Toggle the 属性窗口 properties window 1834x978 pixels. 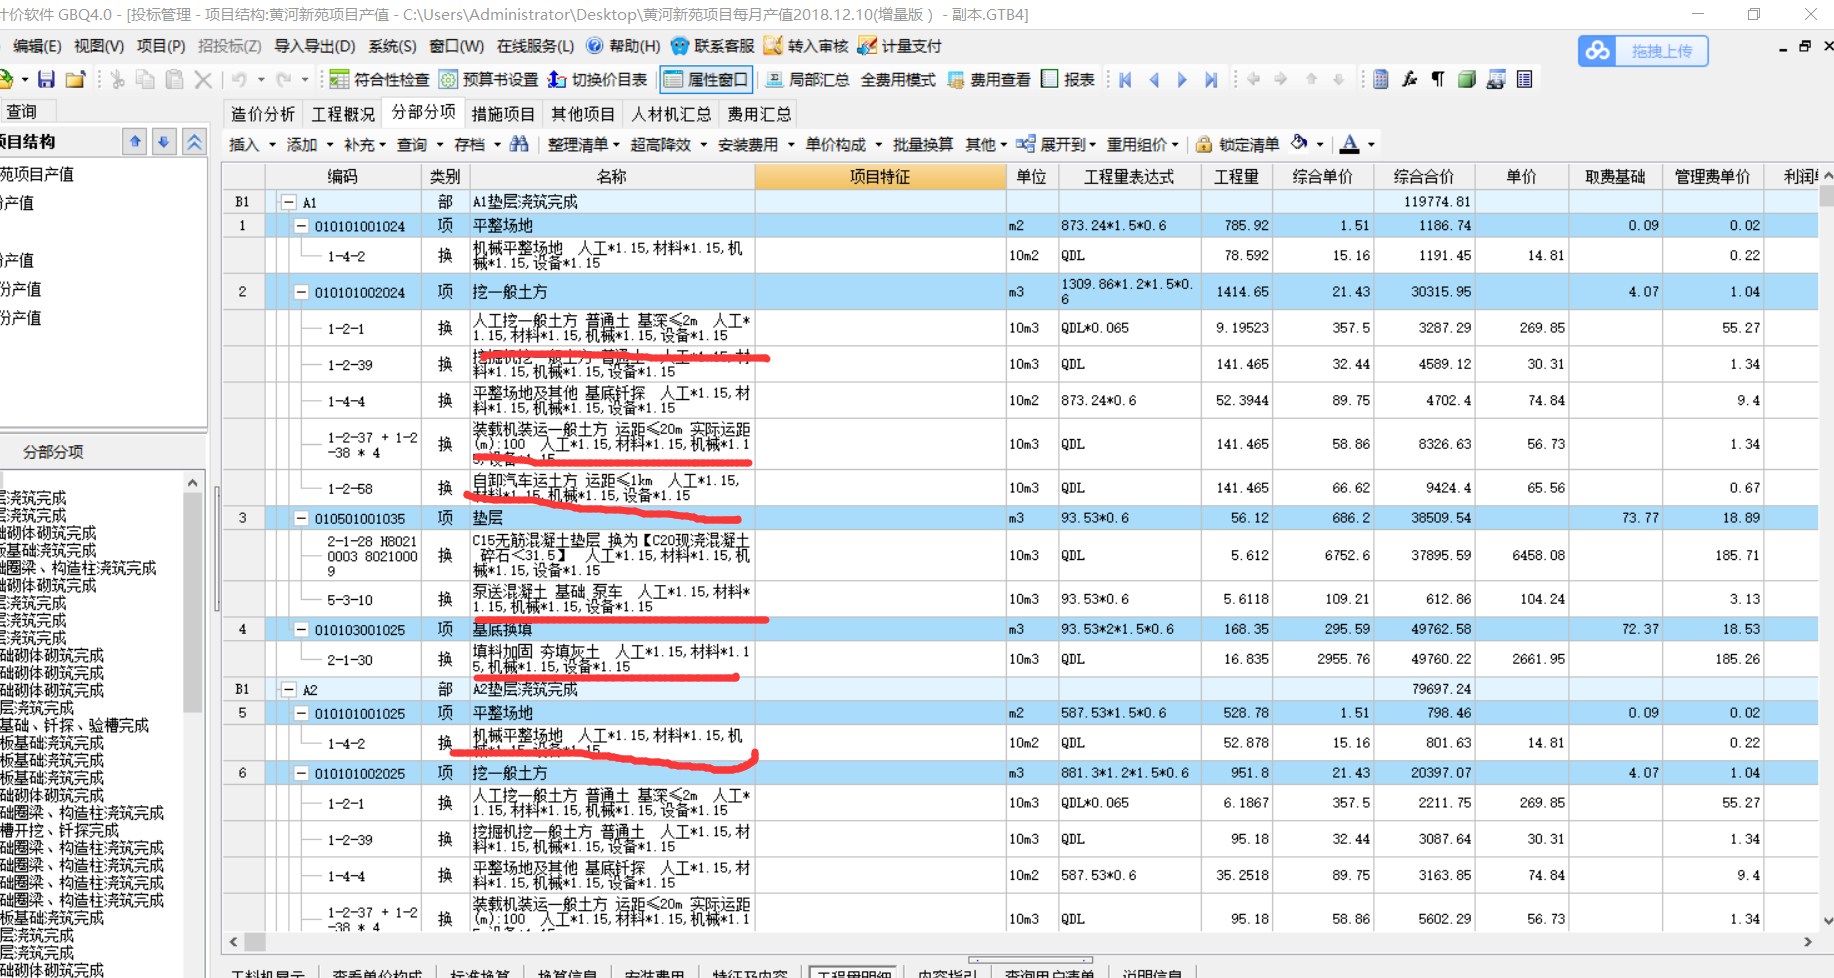coord(706,80)
